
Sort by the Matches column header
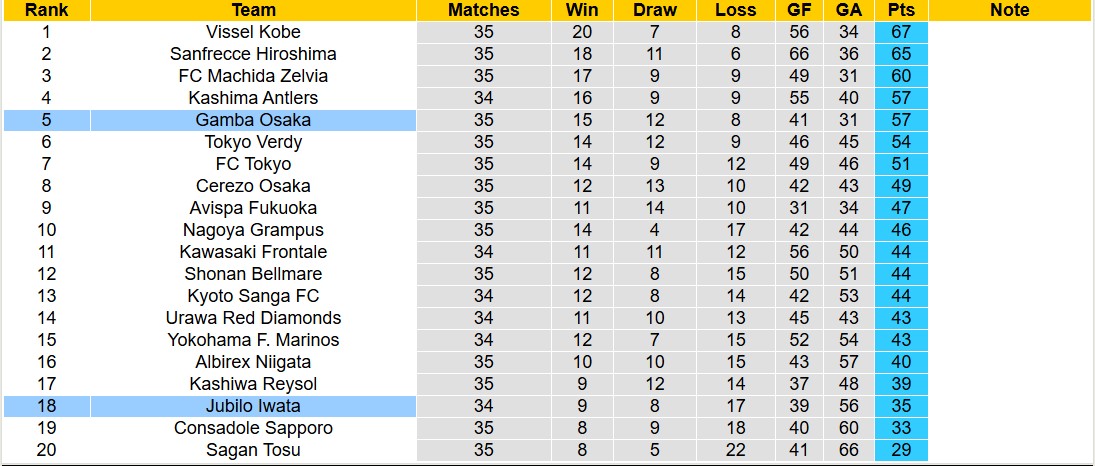pos(484,10)
